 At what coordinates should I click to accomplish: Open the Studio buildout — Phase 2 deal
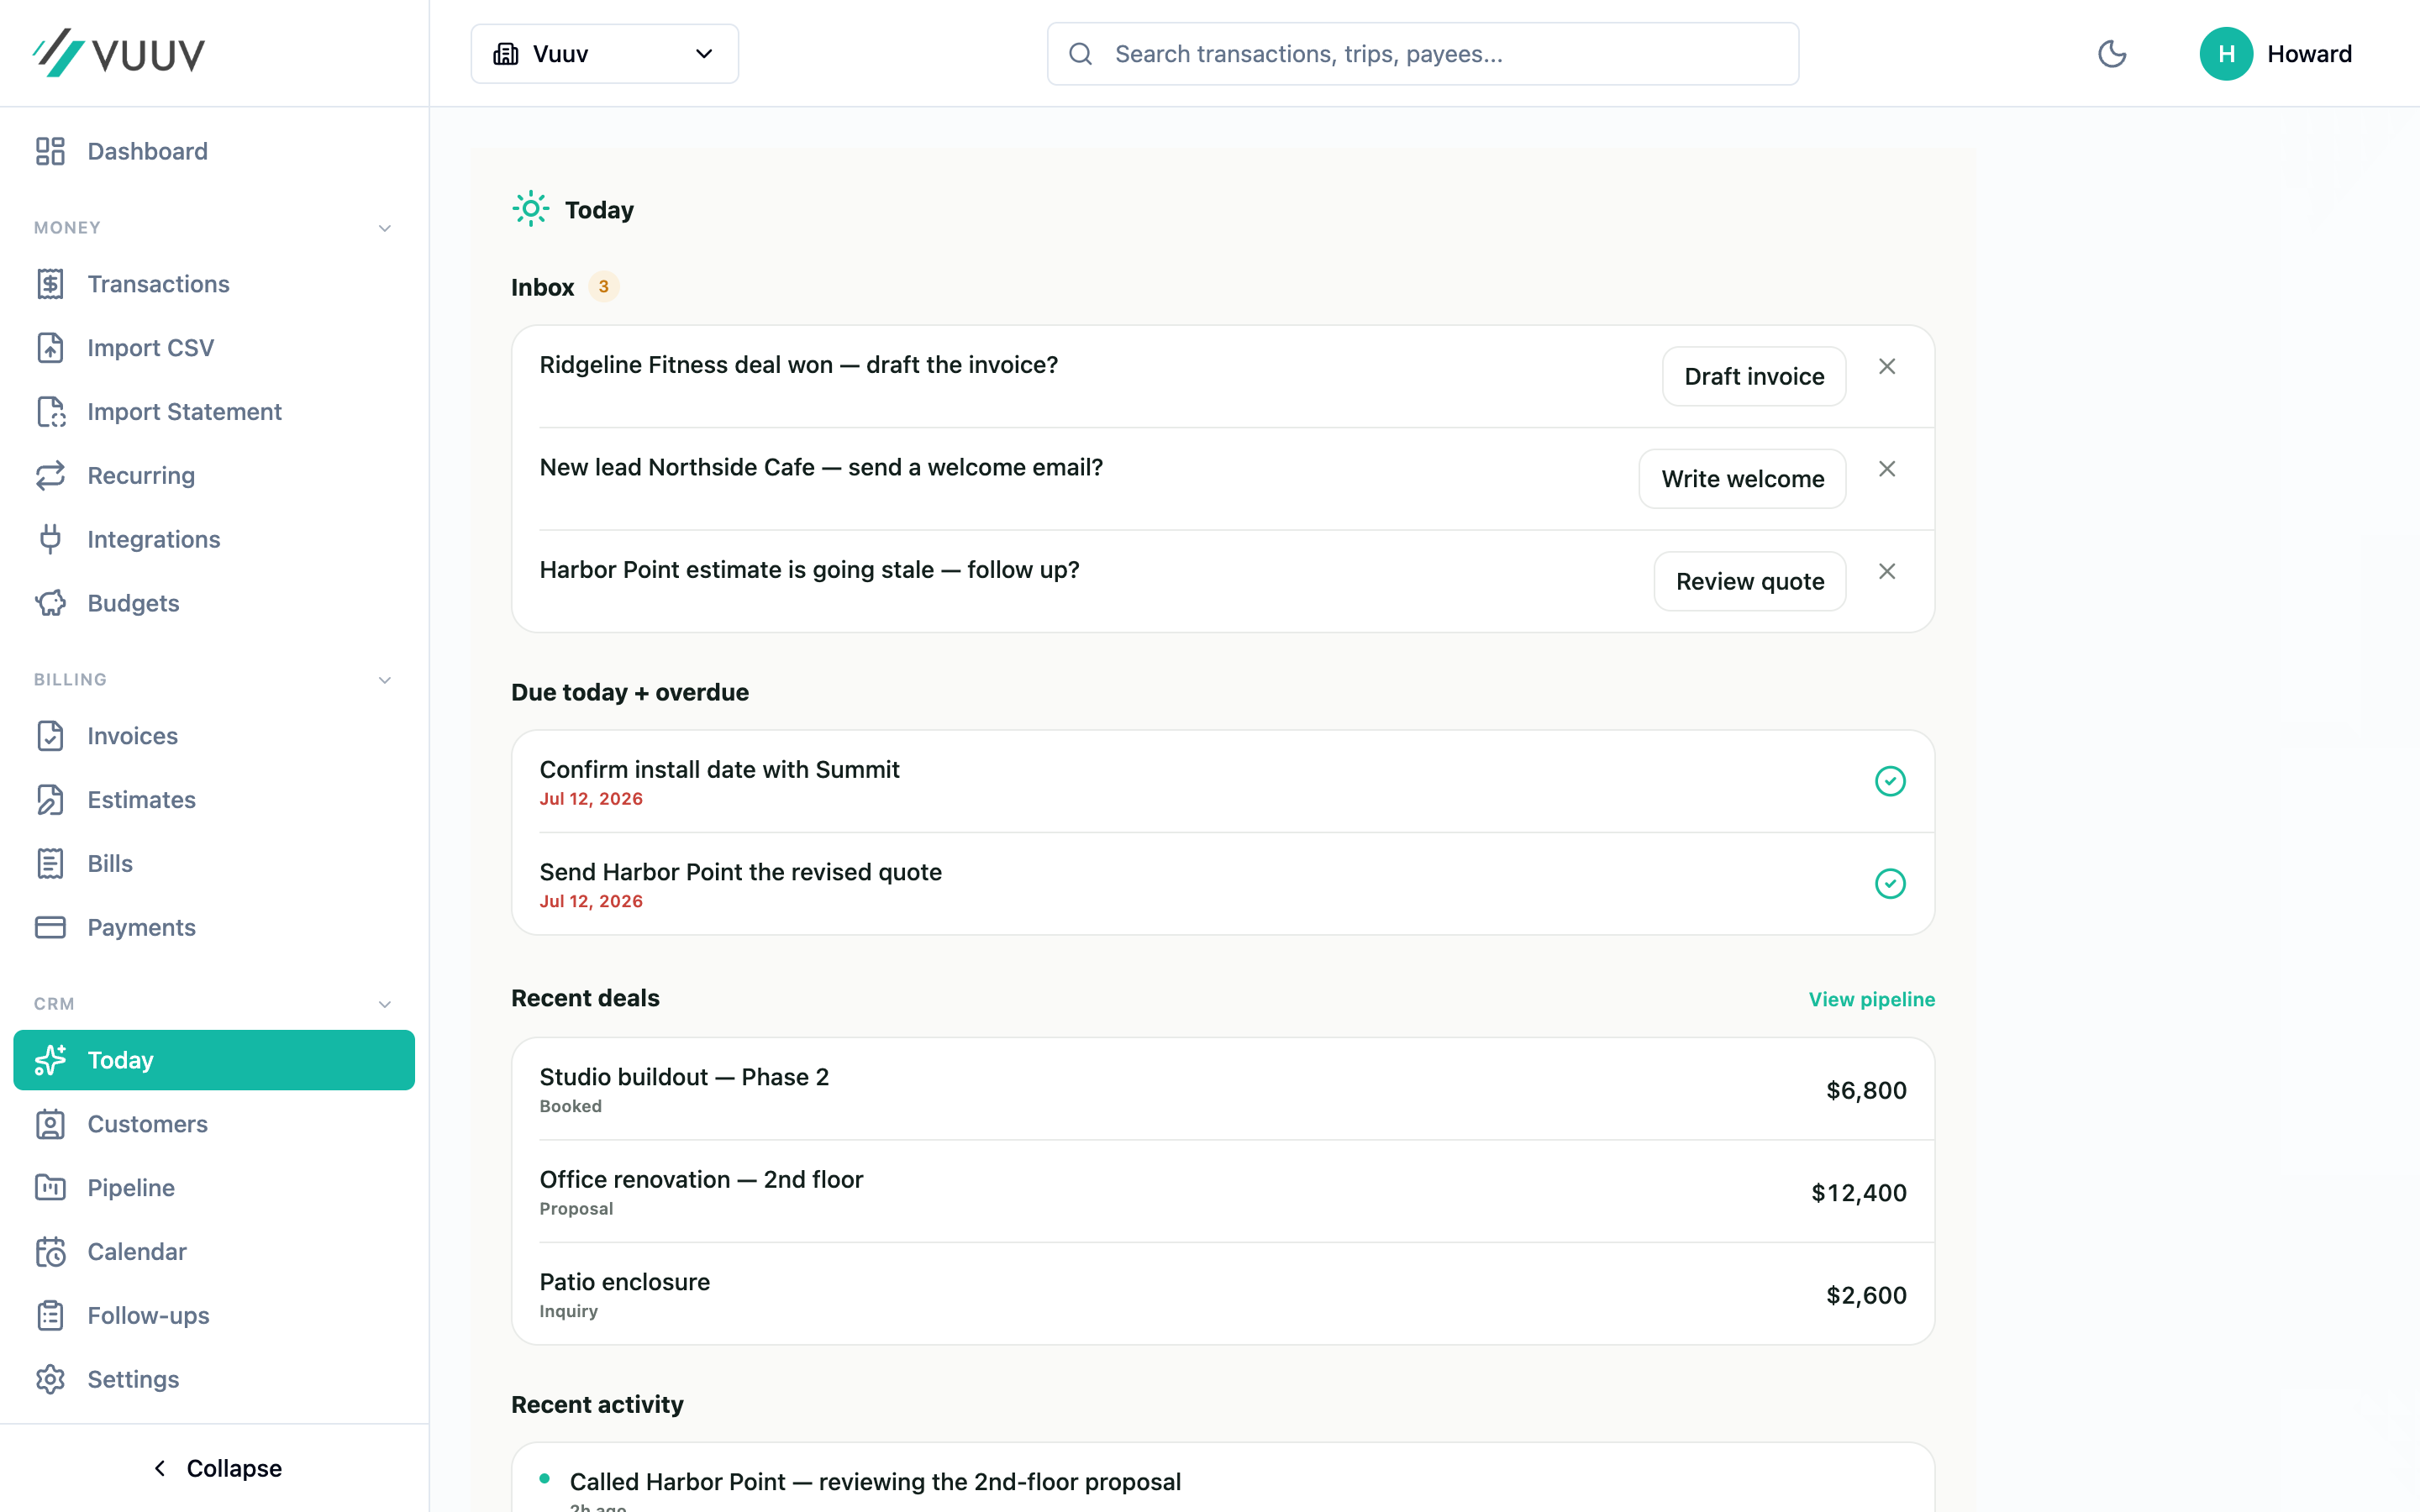[1223, 1089]
